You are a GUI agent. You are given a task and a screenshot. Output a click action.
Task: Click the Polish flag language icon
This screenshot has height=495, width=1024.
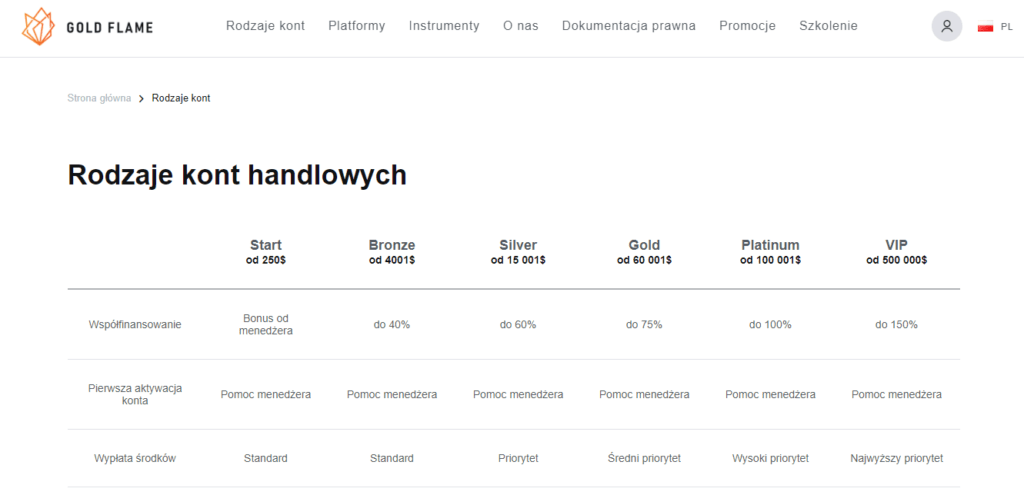(985, 27)
